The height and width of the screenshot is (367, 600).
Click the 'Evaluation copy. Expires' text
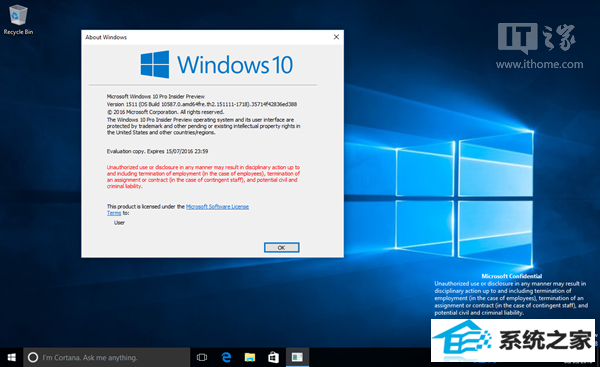click(x=157, y=151)
